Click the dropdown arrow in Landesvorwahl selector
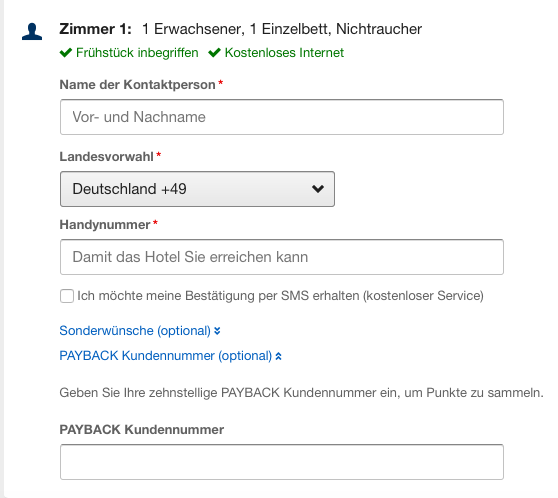Screen dimensions: 558x498 pos(318,189)
